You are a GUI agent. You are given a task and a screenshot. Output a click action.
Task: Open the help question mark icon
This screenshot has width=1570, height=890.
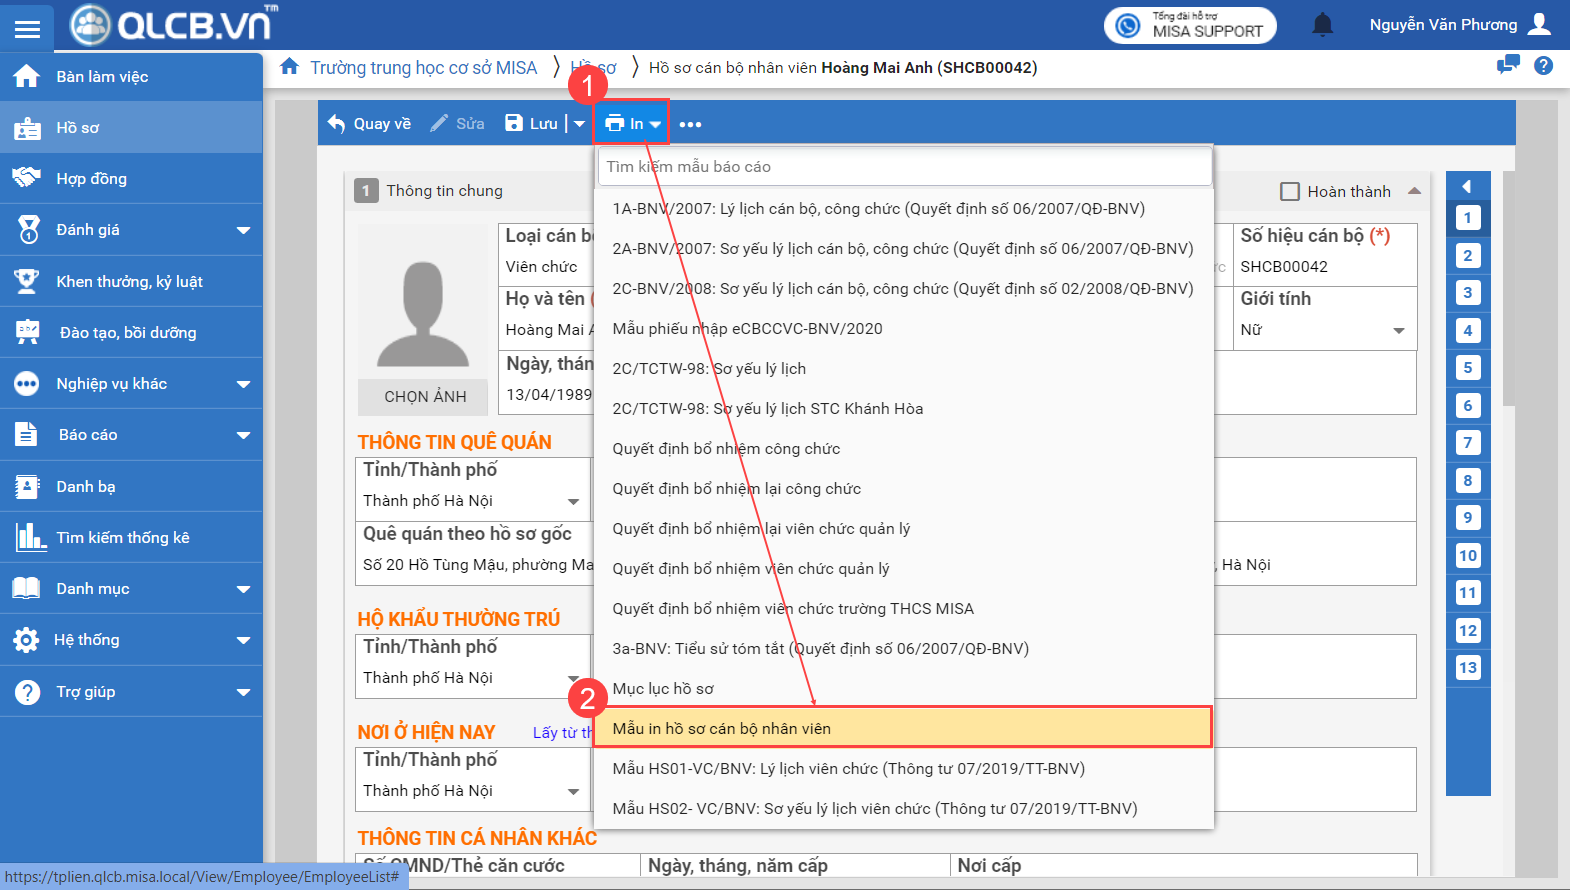(x=1543, y=66)
